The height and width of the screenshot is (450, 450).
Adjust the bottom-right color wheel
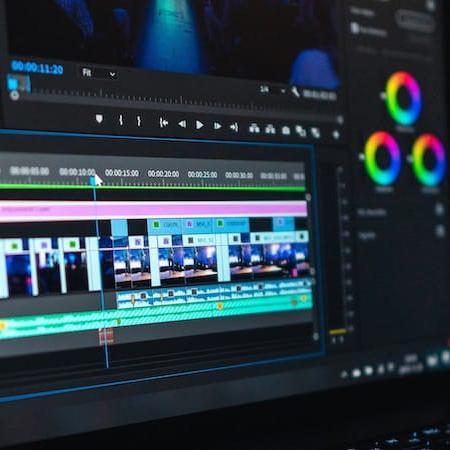pos(429,160)
